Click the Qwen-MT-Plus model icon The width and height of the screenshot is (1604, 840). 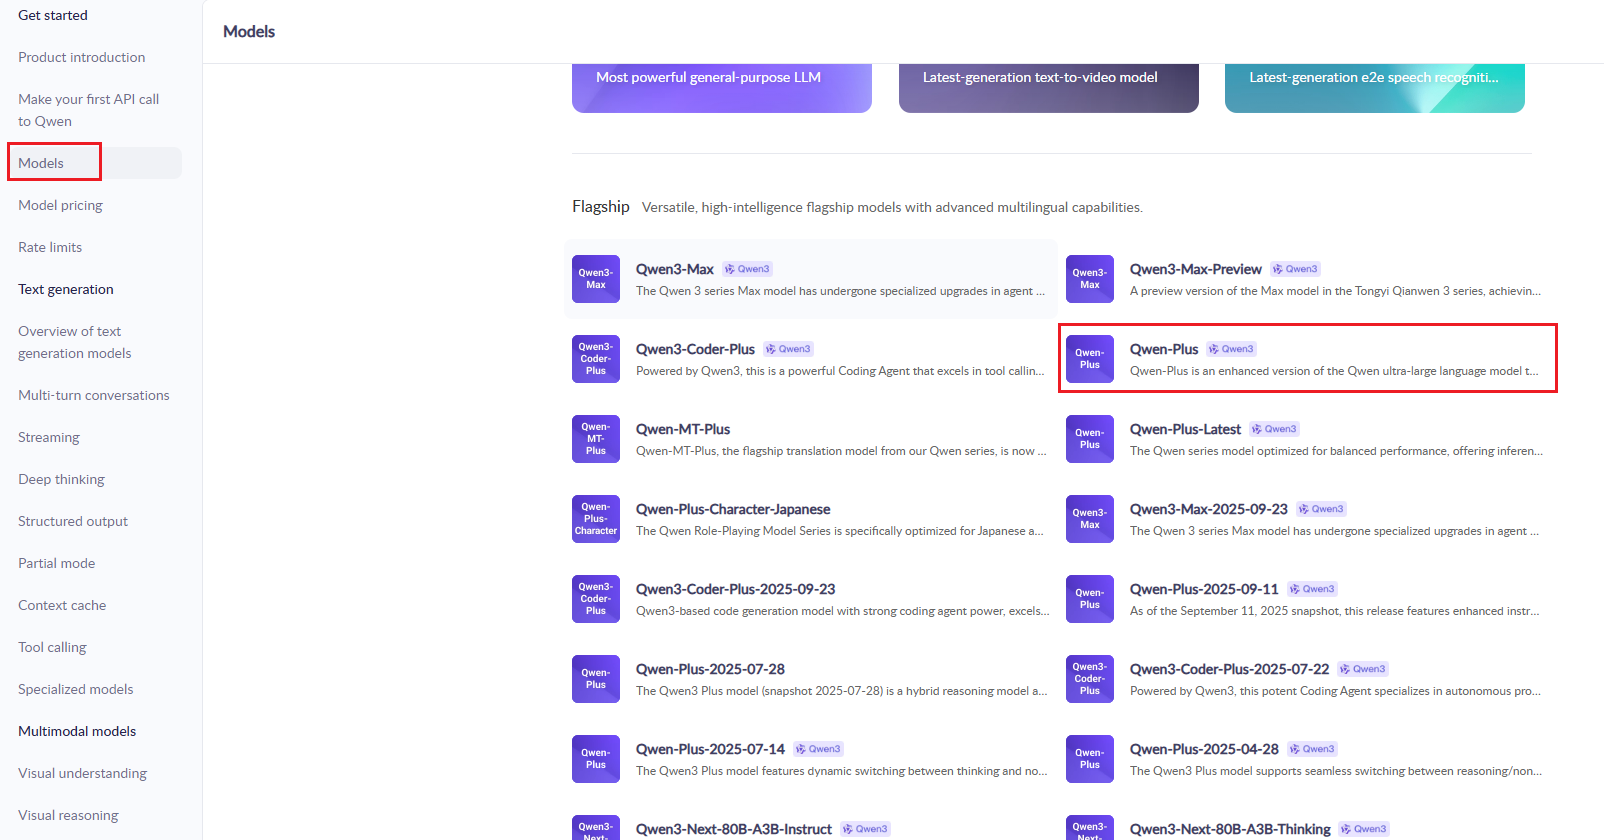point(596,439)
